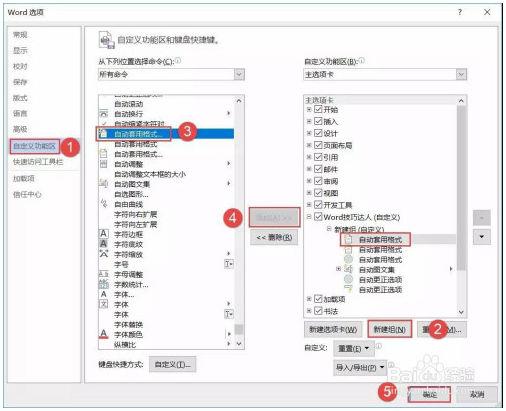The height and width of the screenshot is (411, 506).
Task: Click the 自由曲线 freeform curve icon
Action: click(x=104, y=203)
